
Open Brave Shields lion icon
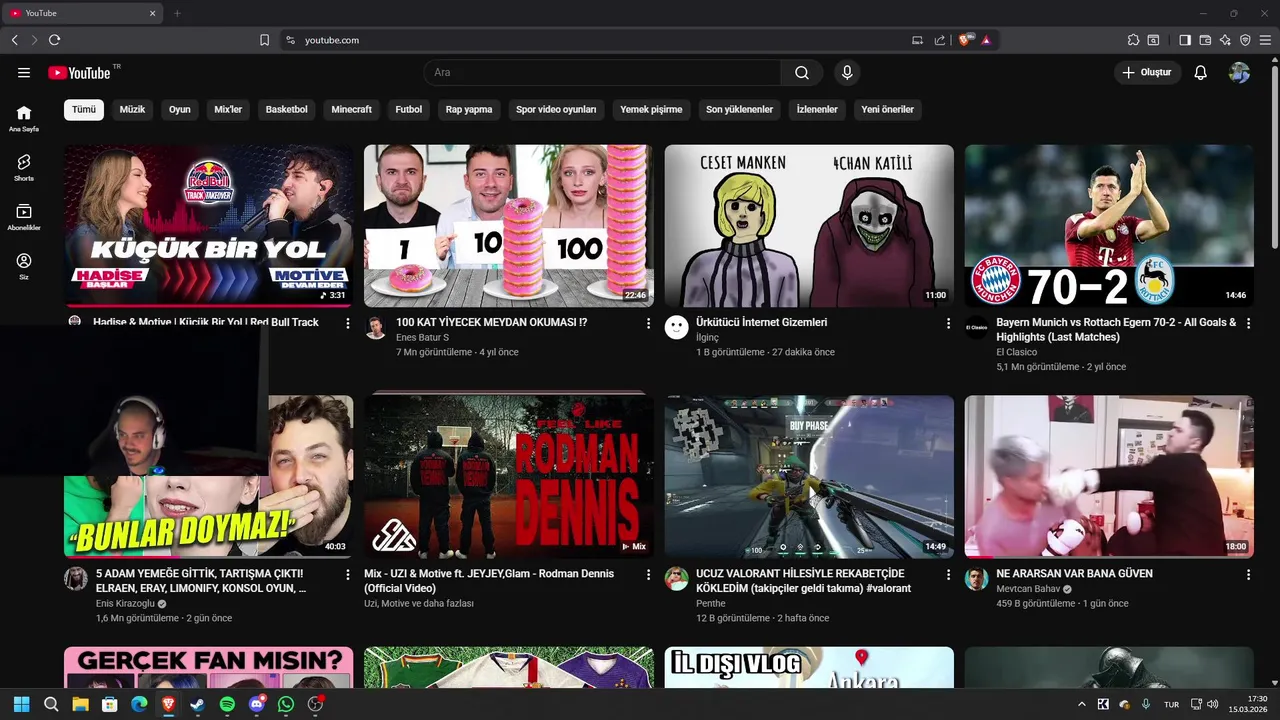coord(965,40)
